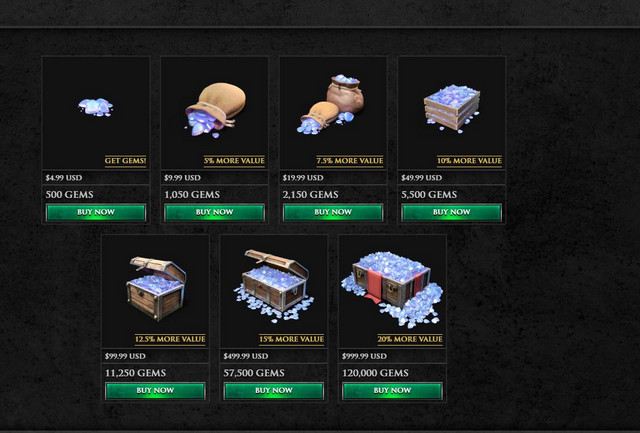
Task: Click the 5% MORE VALUE banner
Action: [x=234, y=161]
